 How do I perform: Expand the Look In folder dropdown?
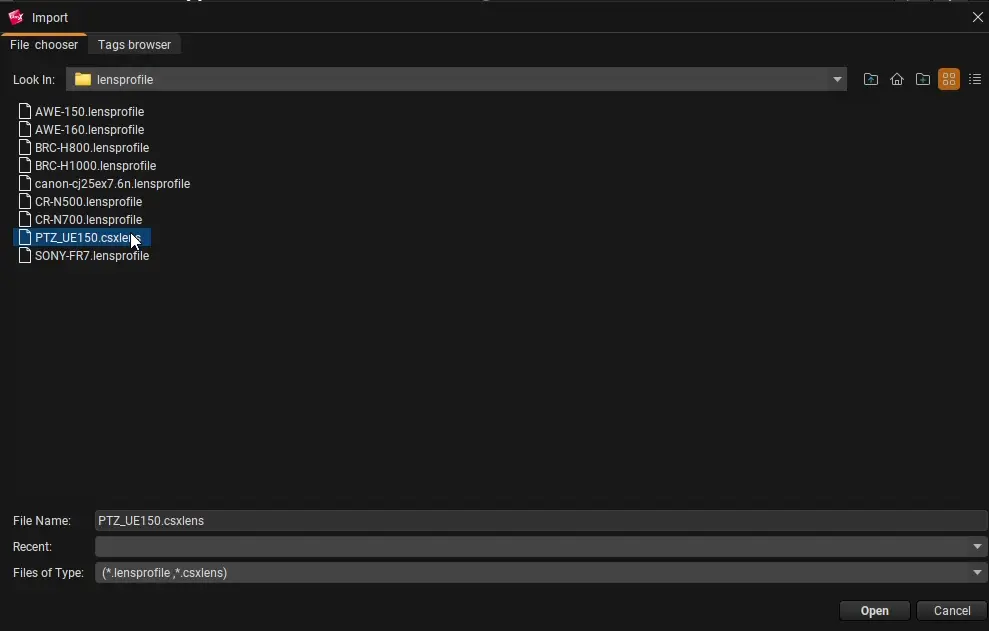(x=837, y=80)
